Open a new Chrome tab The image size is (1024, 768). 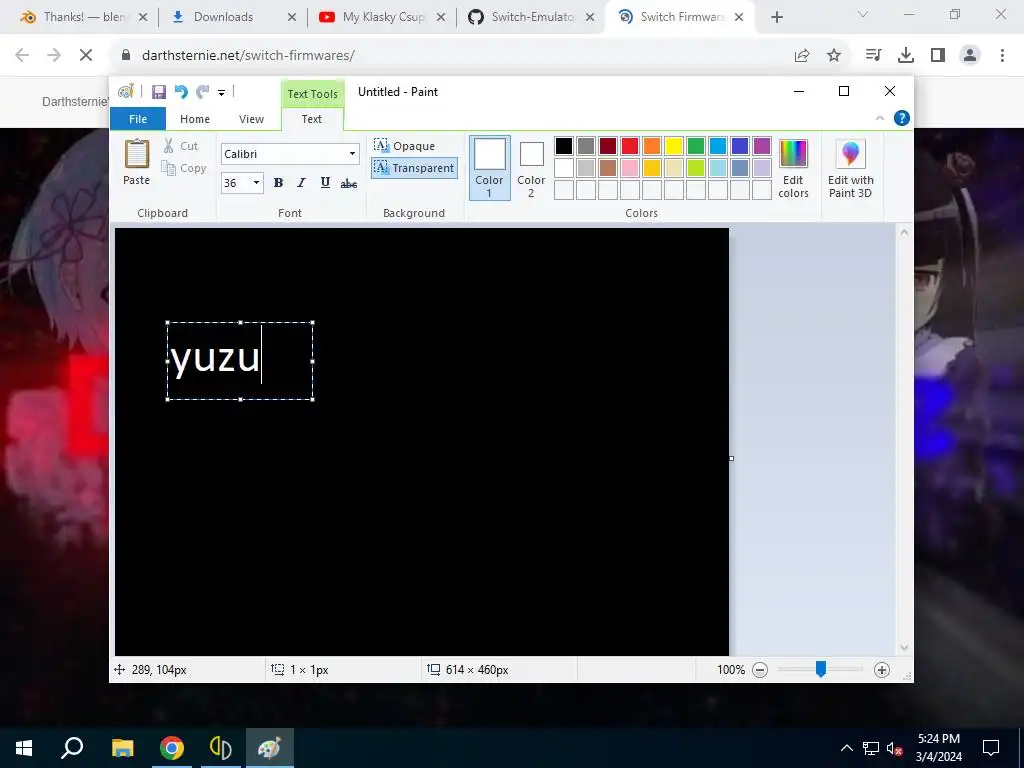[x=776, y=18]
